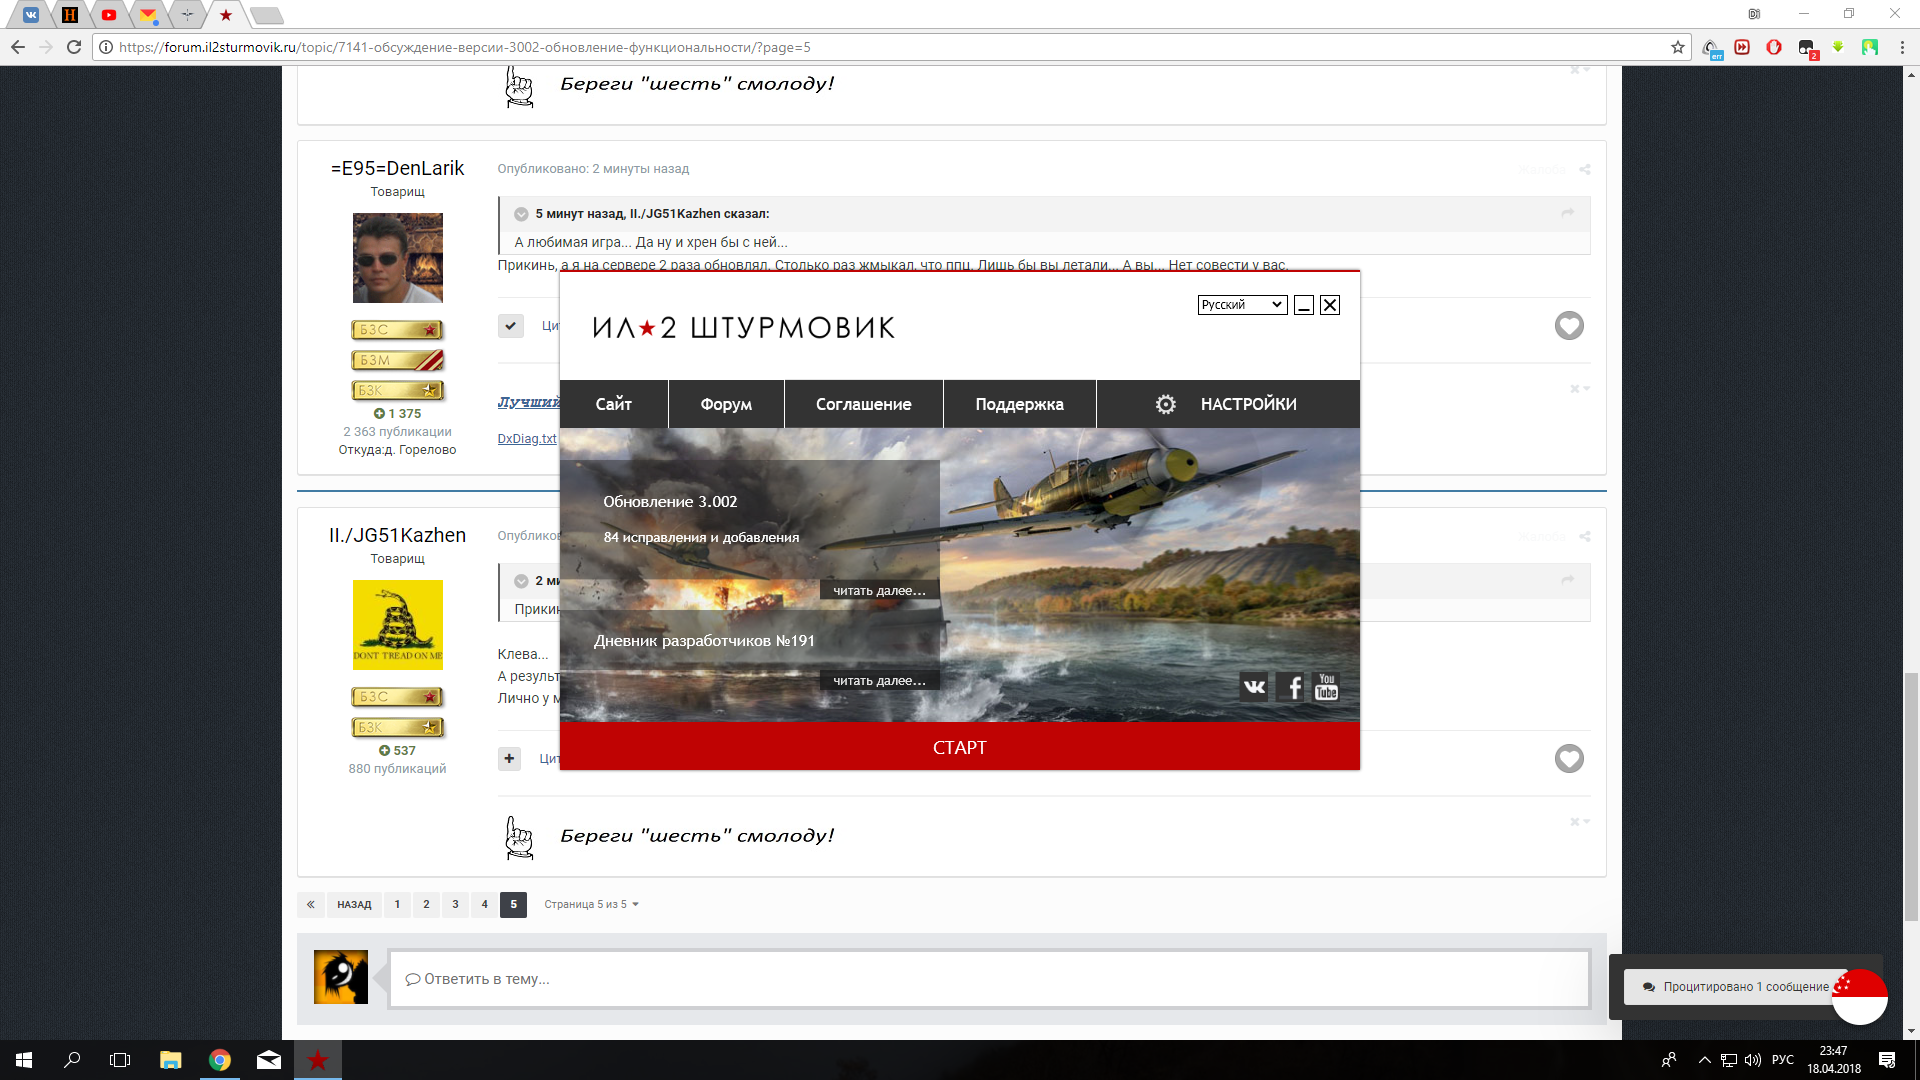1920x1080 pixels.
Task: Open the Русский language dropdown
Action: (x=1242, y=305)
